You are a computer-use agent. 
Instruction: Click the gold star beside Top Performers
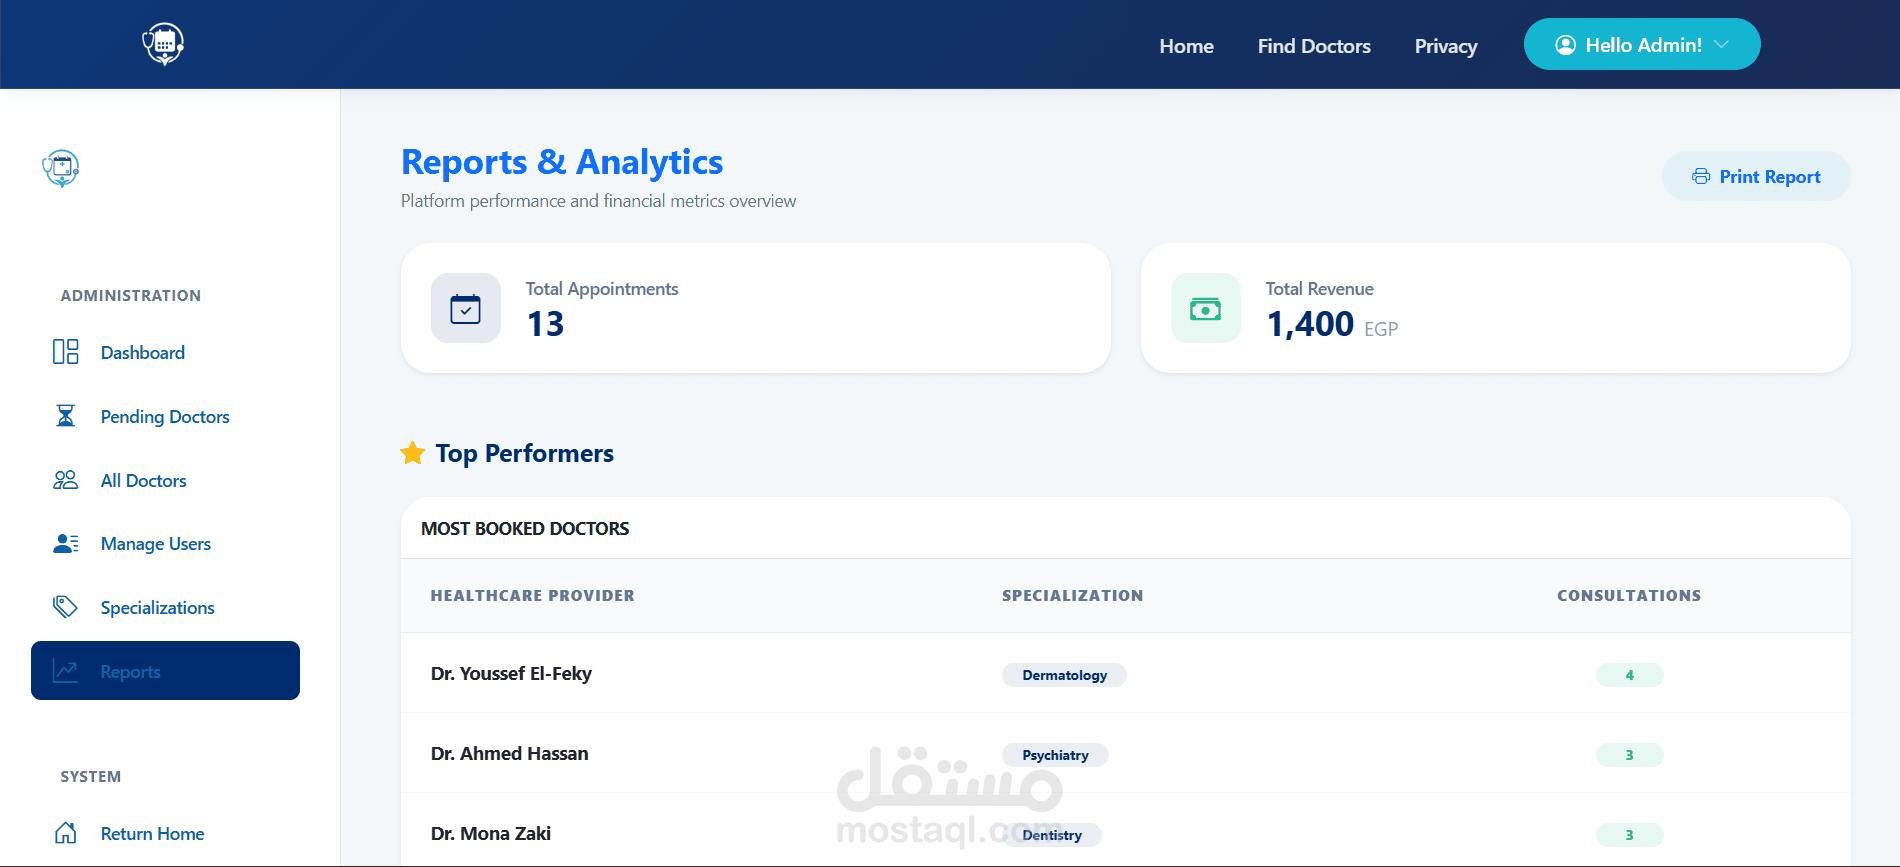pos(413,453)
